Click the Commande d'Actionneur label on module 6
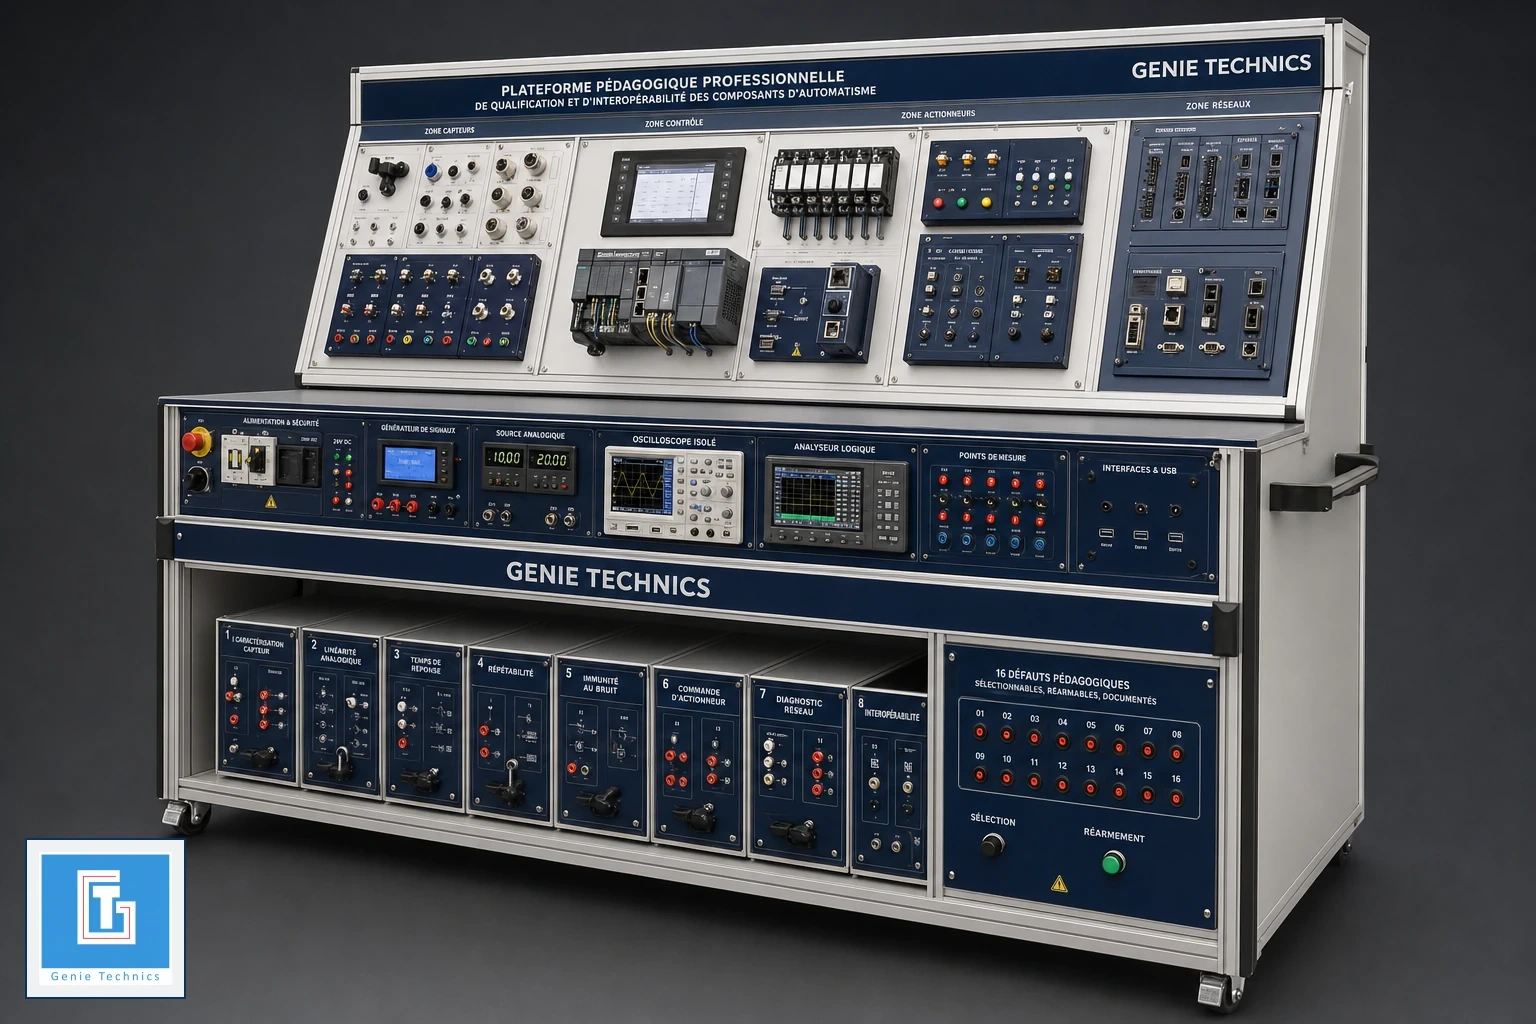The image size is (1536, 1024). coord(699,694)
